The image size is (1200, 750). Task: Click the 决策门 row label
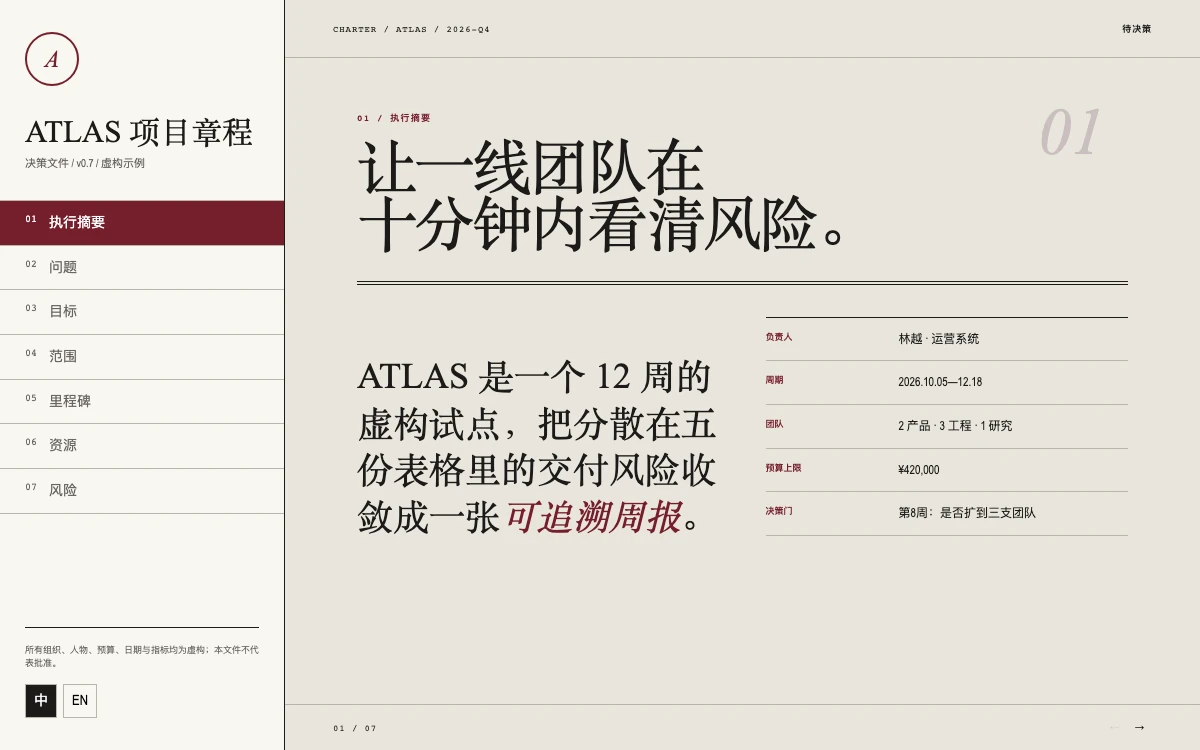click(779, 511)
